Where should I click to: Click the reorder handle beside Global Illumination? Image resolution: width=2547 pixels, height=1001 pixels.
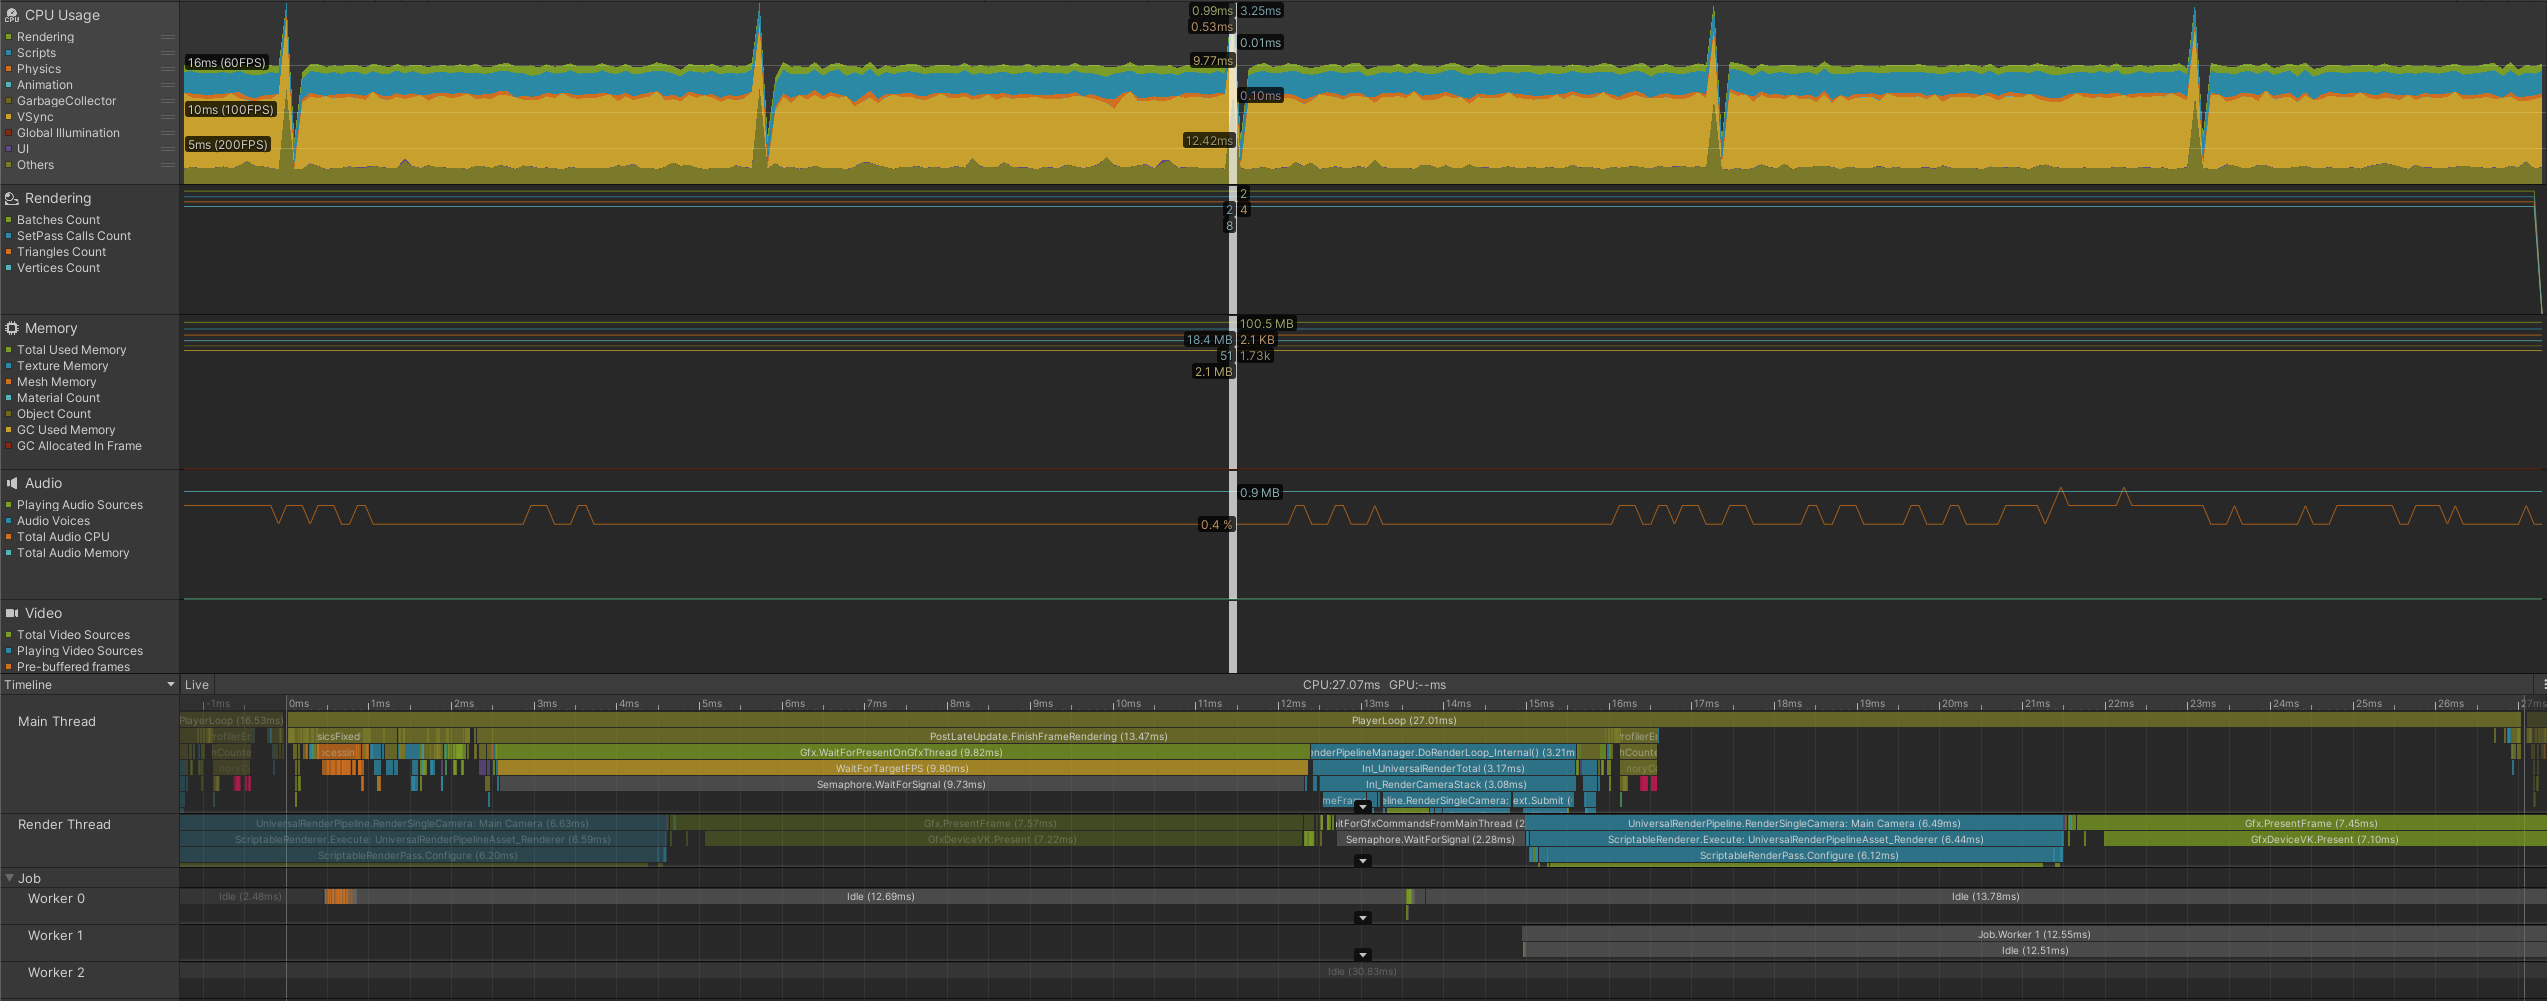point(168,133)
